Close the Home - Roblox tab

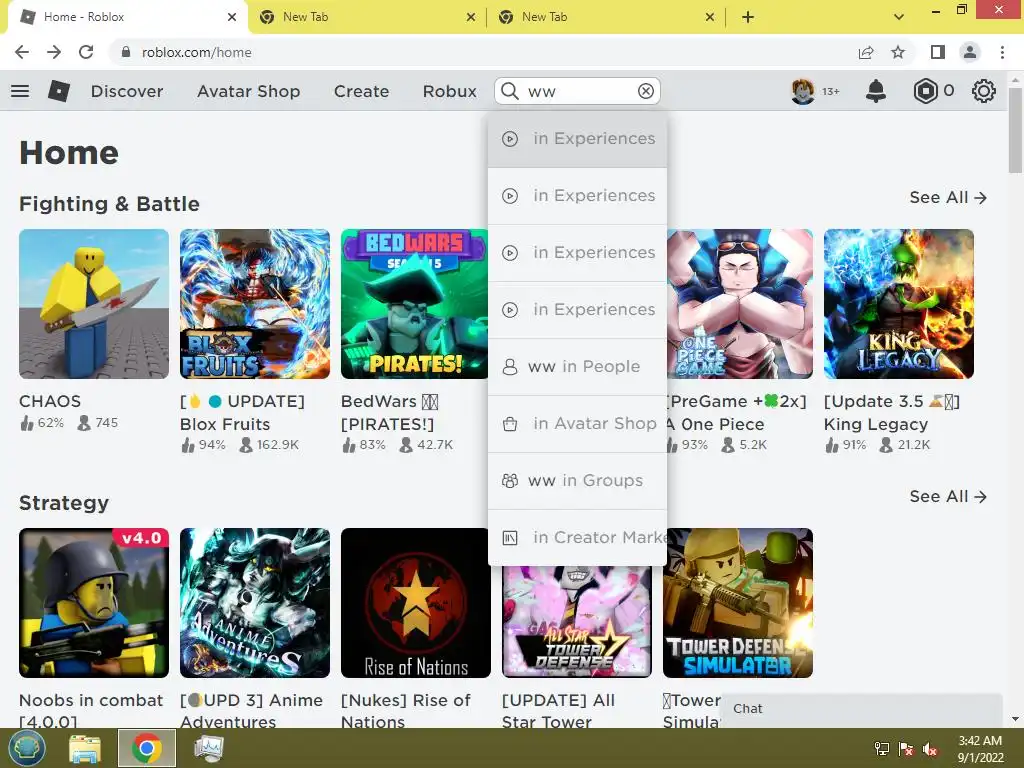click(232, 17)
